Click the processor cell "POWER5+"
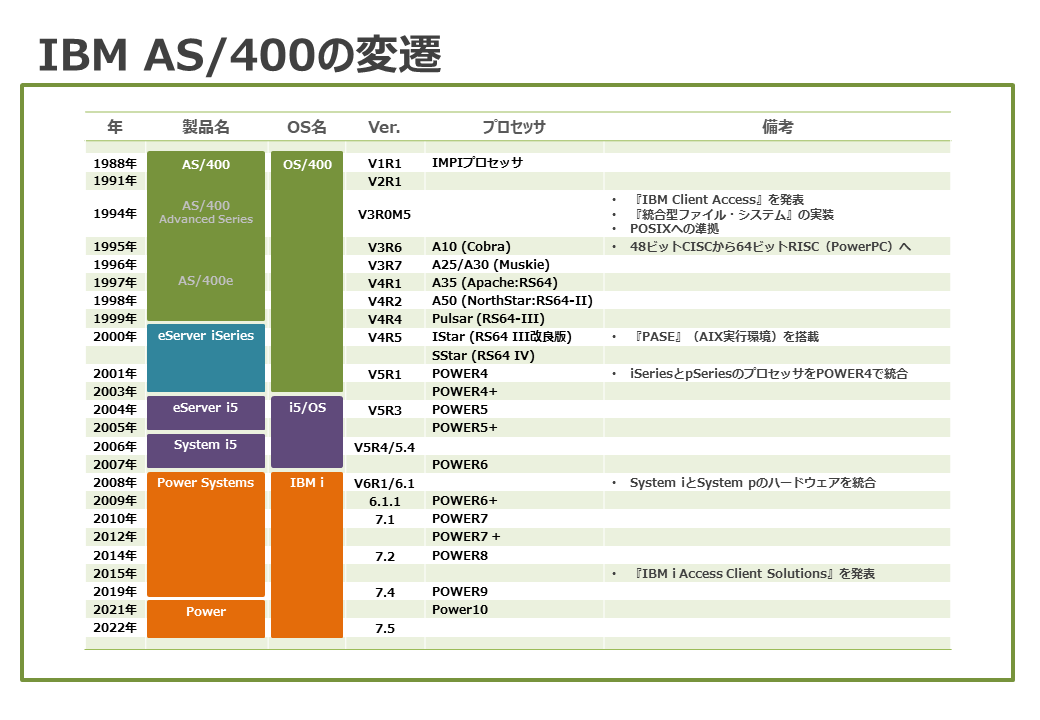Screen dimensions: 1040x720 [464, 428]
